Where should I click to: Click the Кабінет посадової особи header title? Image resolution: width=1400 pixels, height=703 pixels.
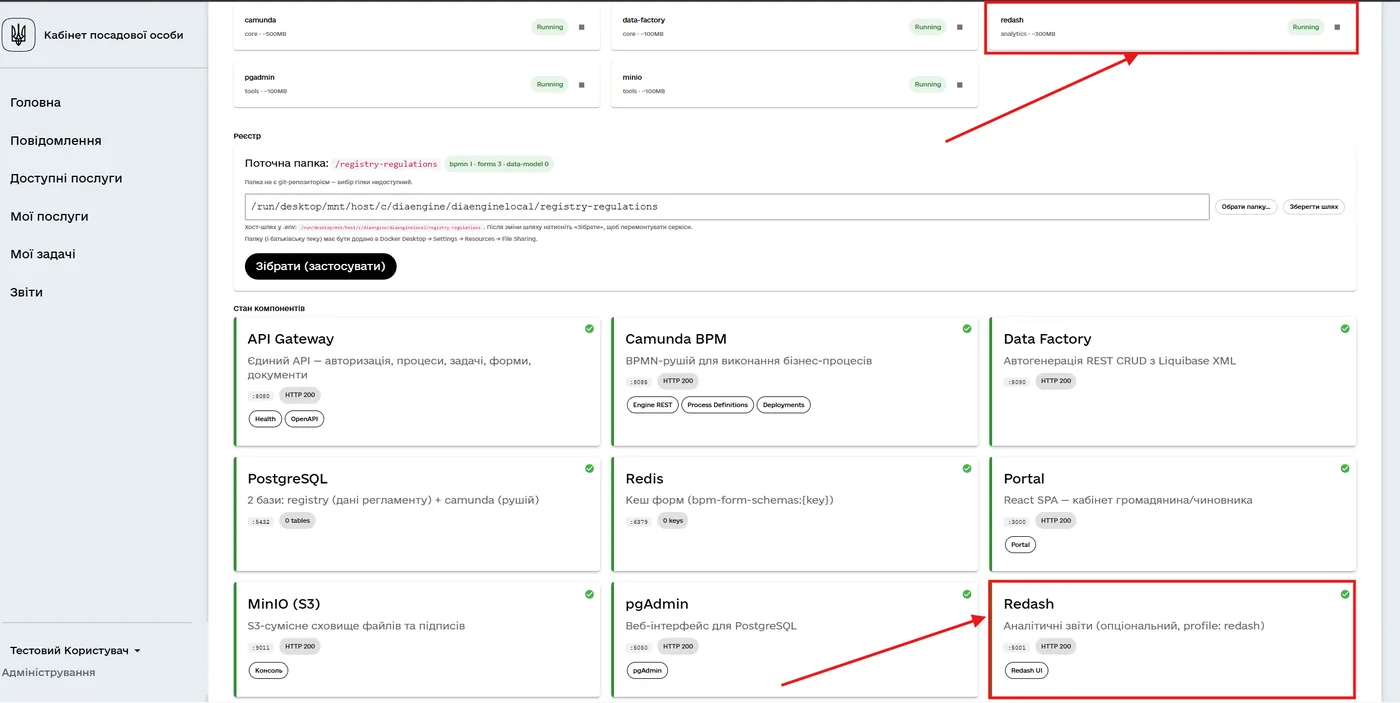click(x=114, y=35)
